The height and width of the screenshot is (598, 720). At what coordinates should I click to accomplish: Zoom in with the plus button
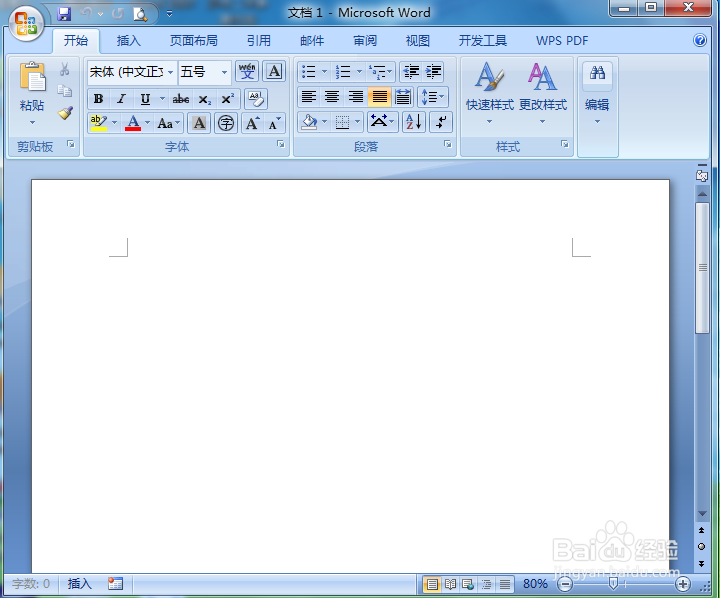pos(683,584)
